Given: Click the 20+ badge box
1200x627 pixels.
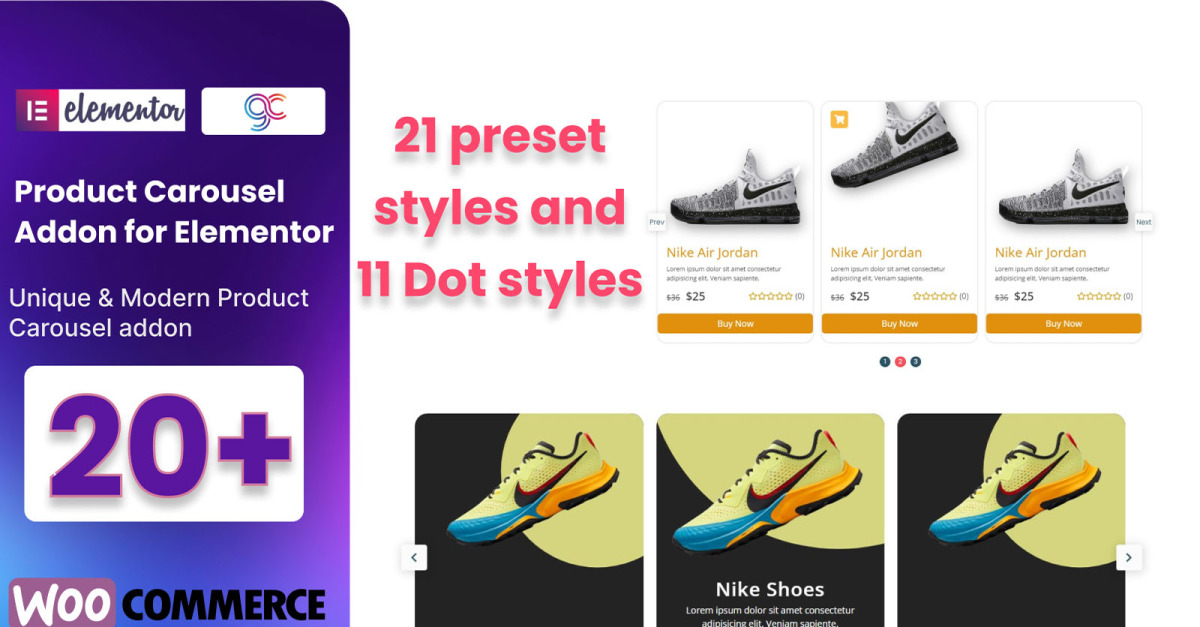Looking at the screenshot, I should click(164, 444).
